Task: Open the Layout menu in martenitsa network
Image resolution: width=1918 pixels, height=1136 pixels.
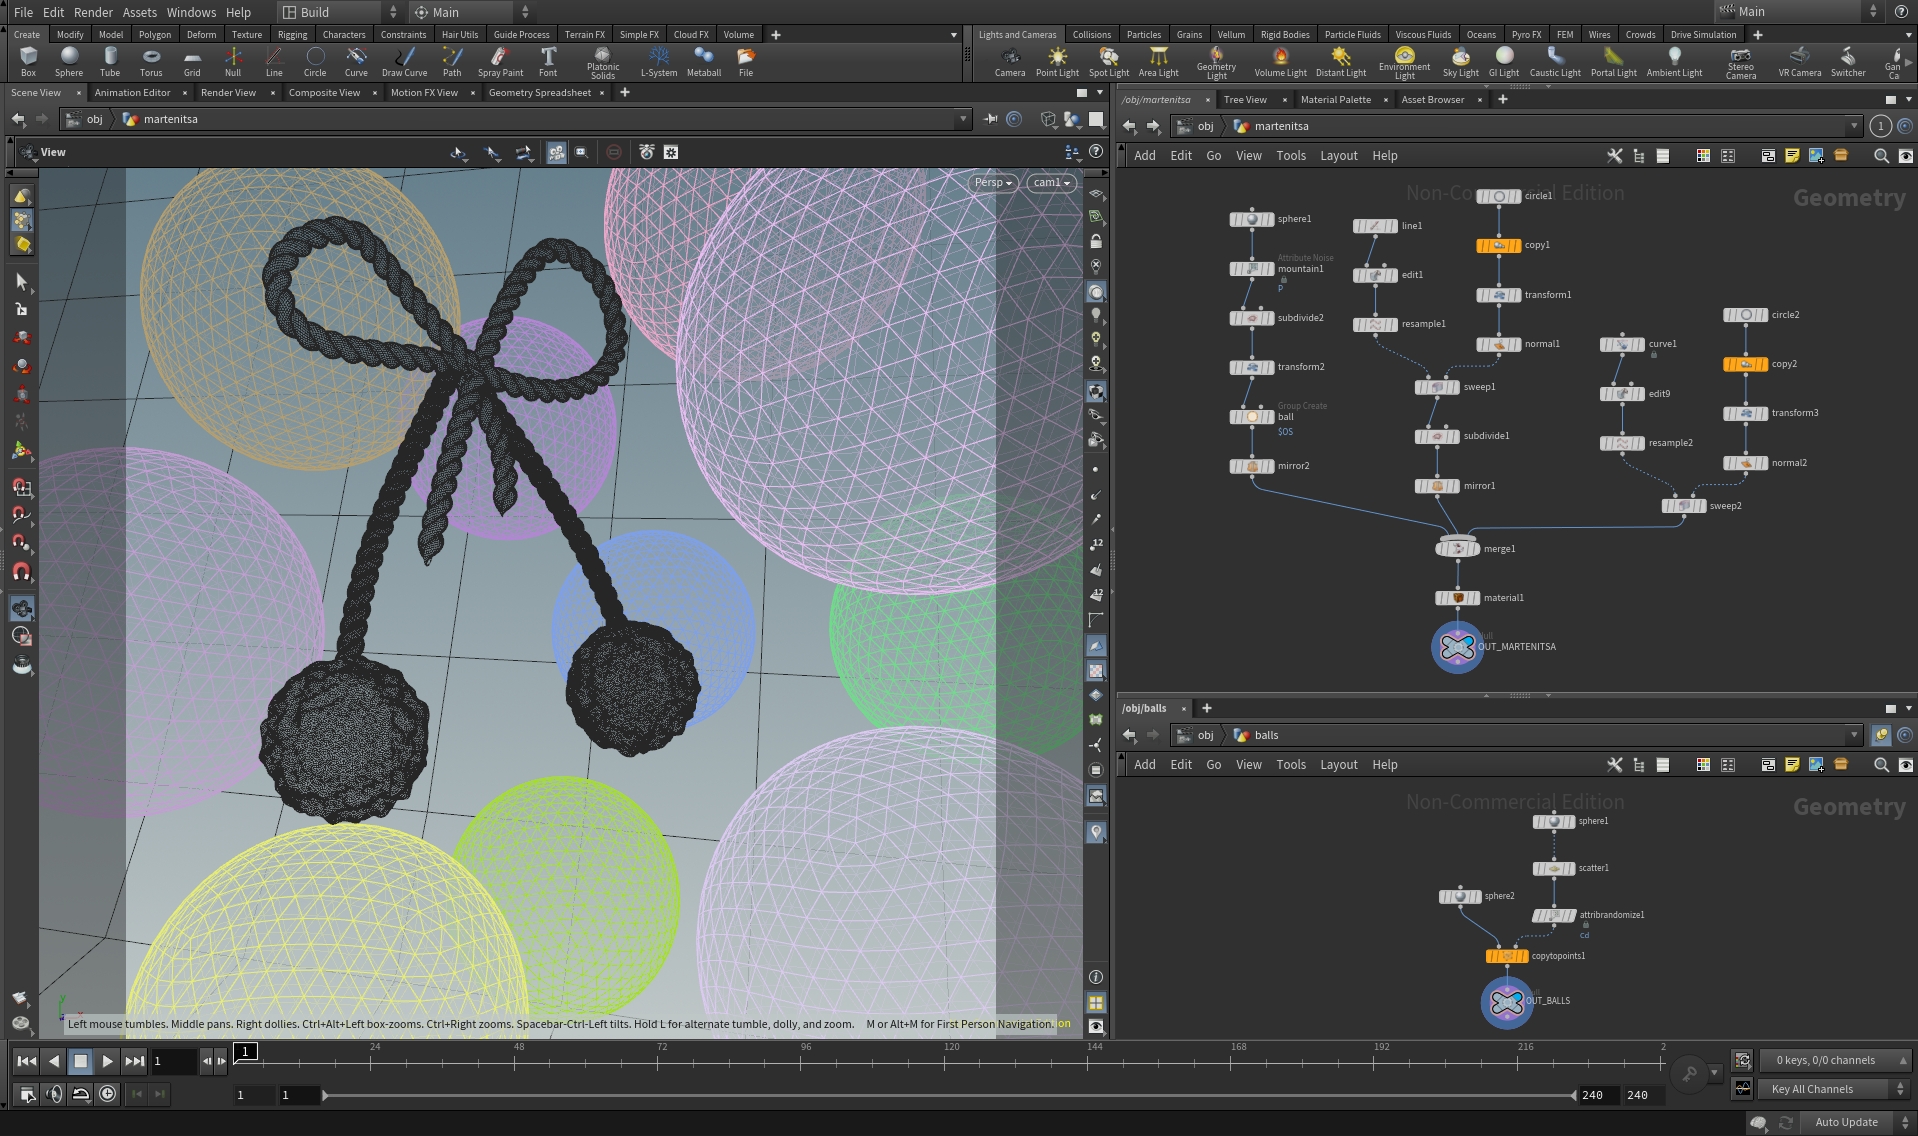Action: coord(1338,156)
